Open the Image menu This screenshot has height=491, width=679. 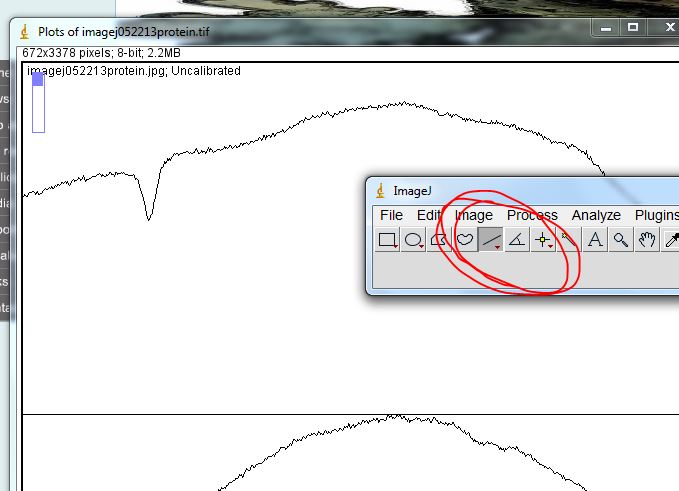point(473,215)
